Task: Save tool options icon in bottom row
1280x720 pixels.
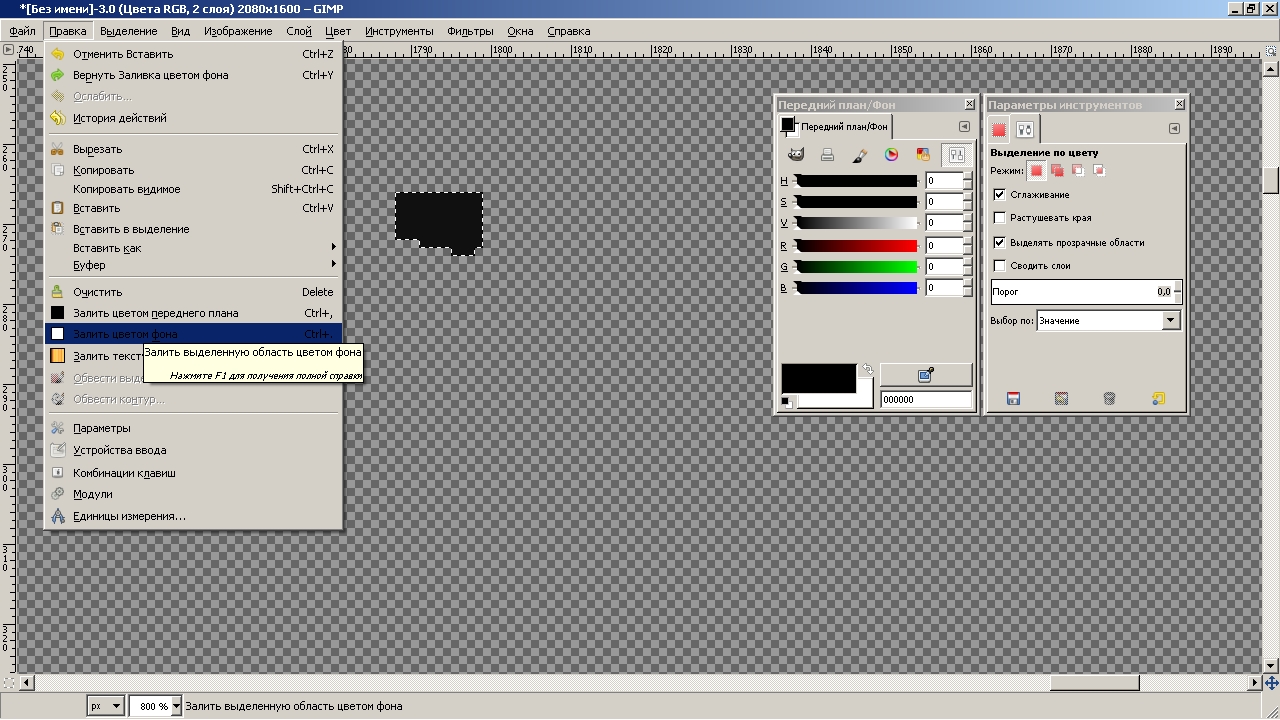Action: (1013, 399)
